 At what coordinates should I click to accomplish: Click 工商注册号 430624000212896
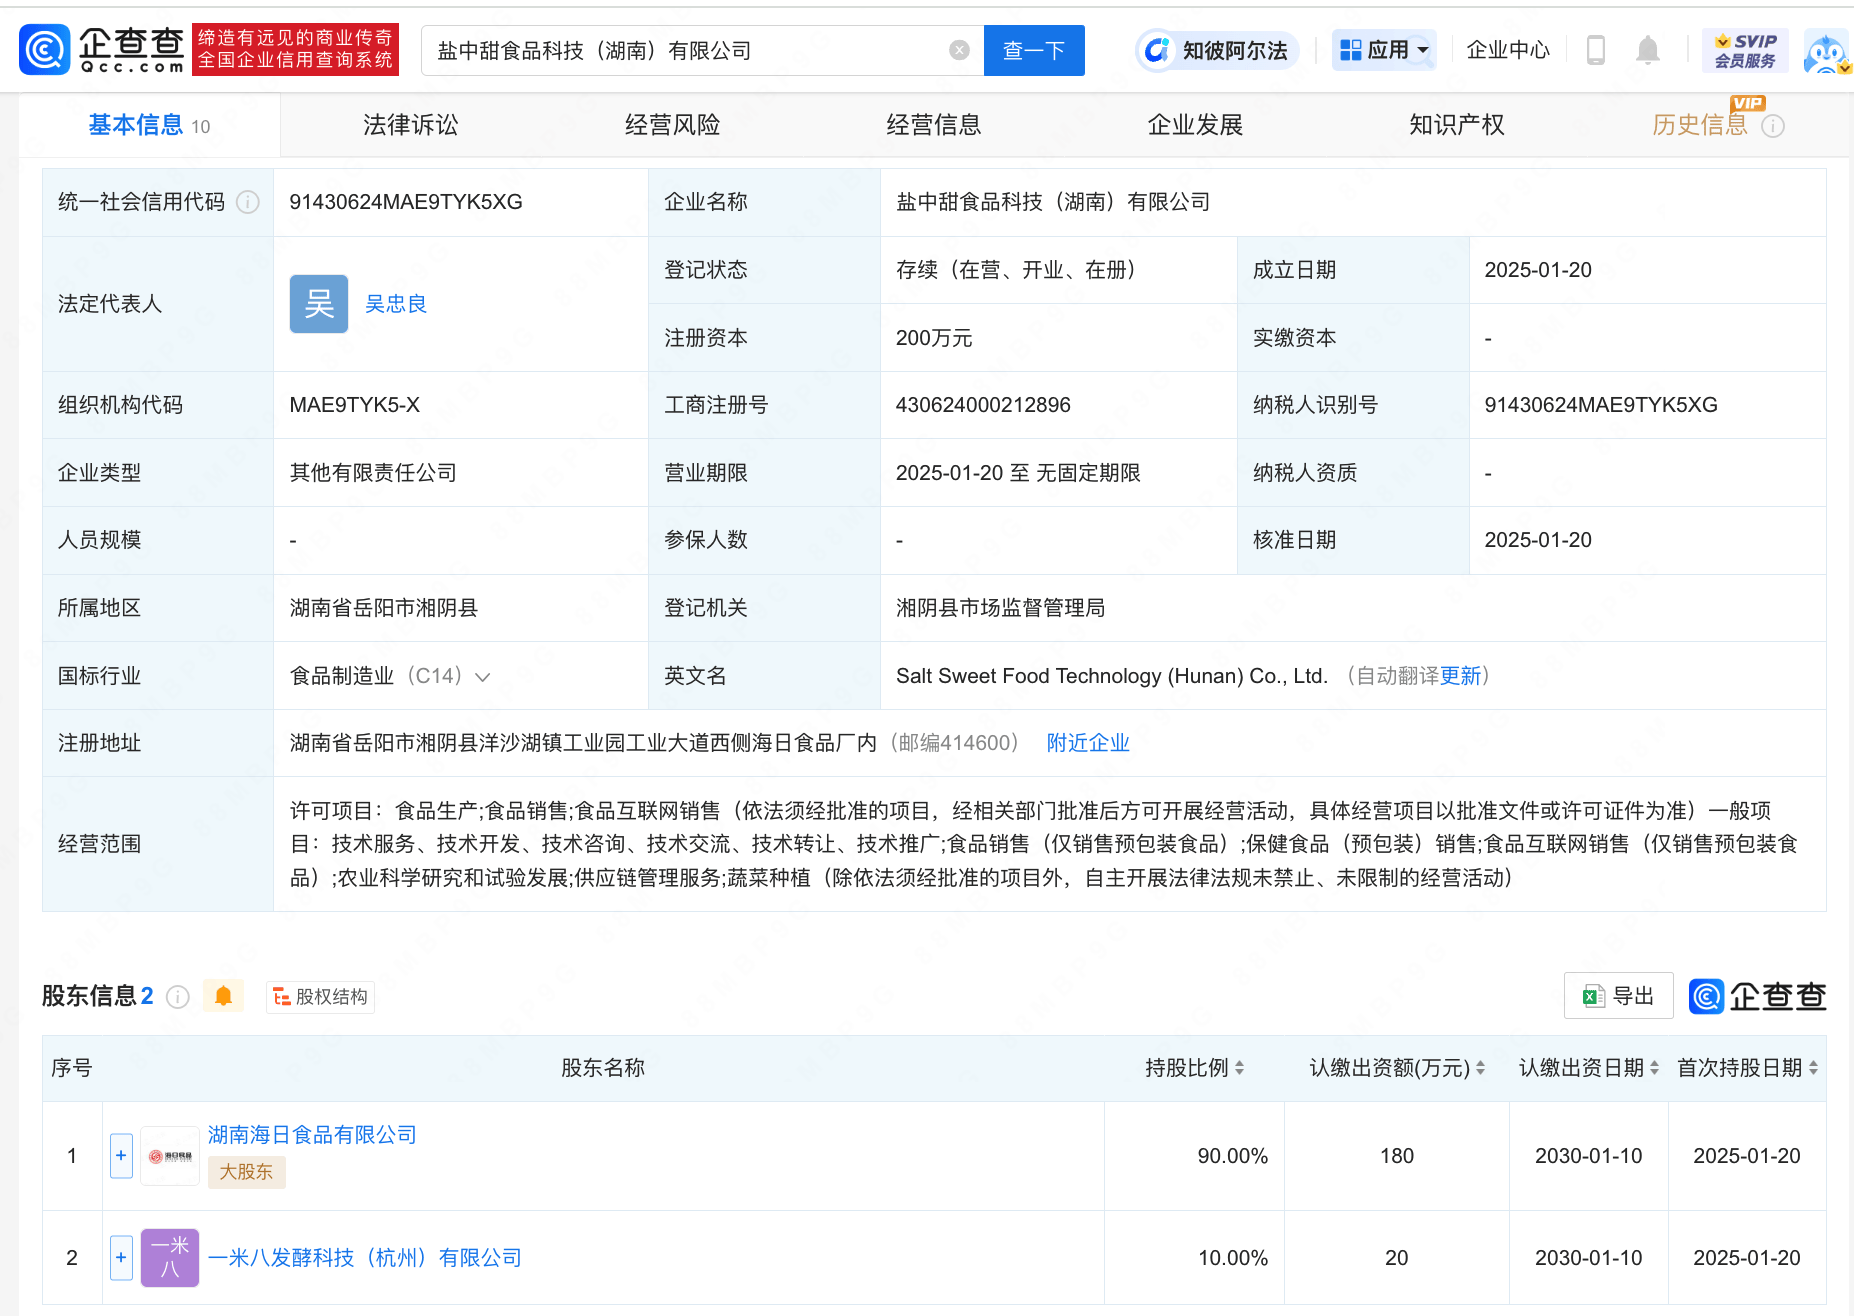coord(983,405)
